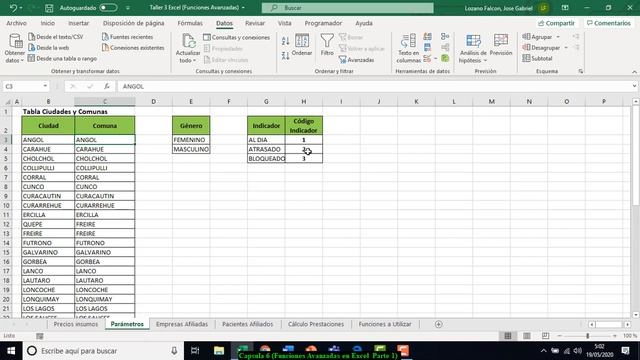Select cell containing FEMENINO
640x360 pixels.
tap(191, 140)
